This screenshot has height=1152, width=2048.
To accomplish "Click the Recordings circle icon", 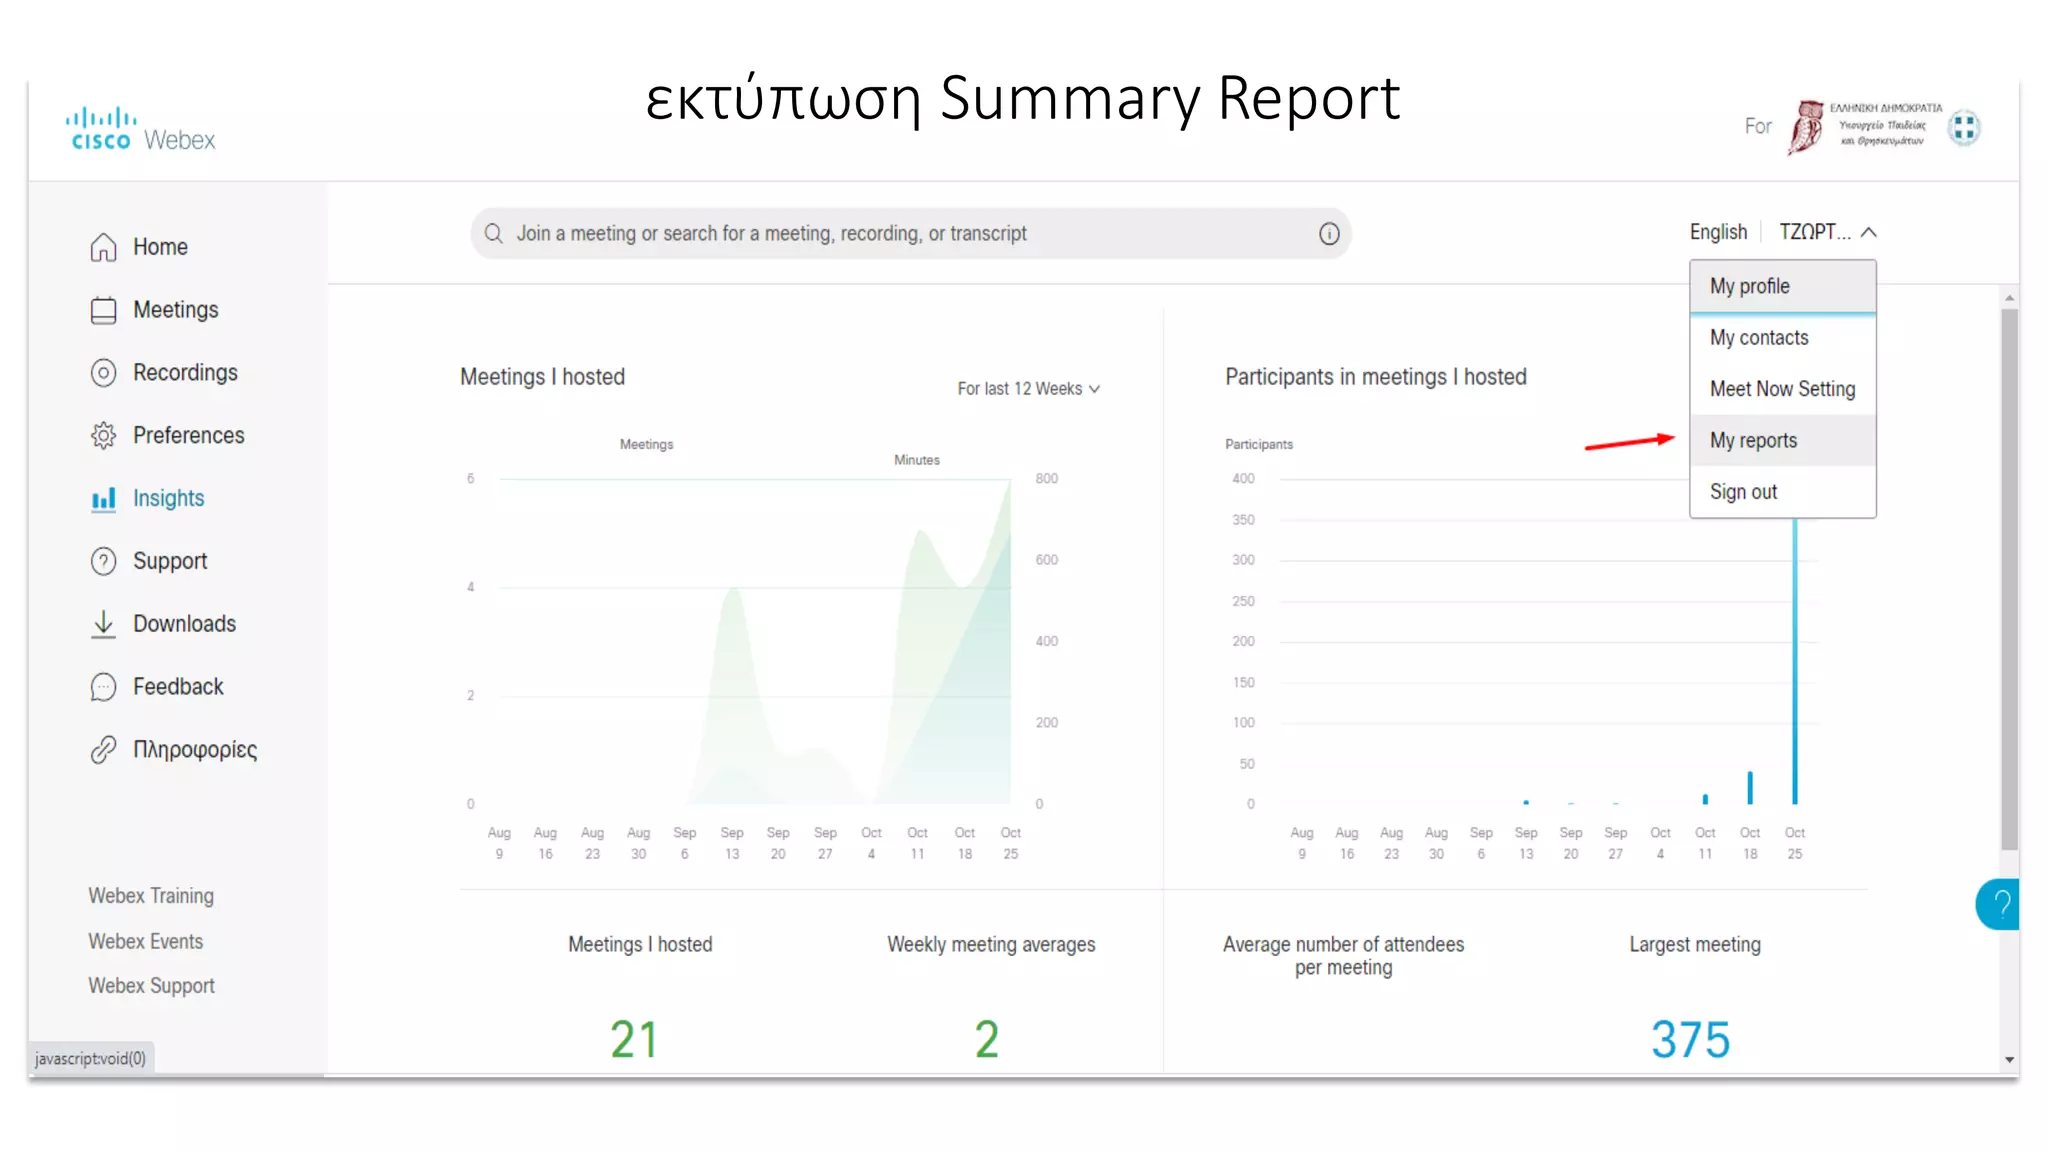I will [x=103, y=373].
